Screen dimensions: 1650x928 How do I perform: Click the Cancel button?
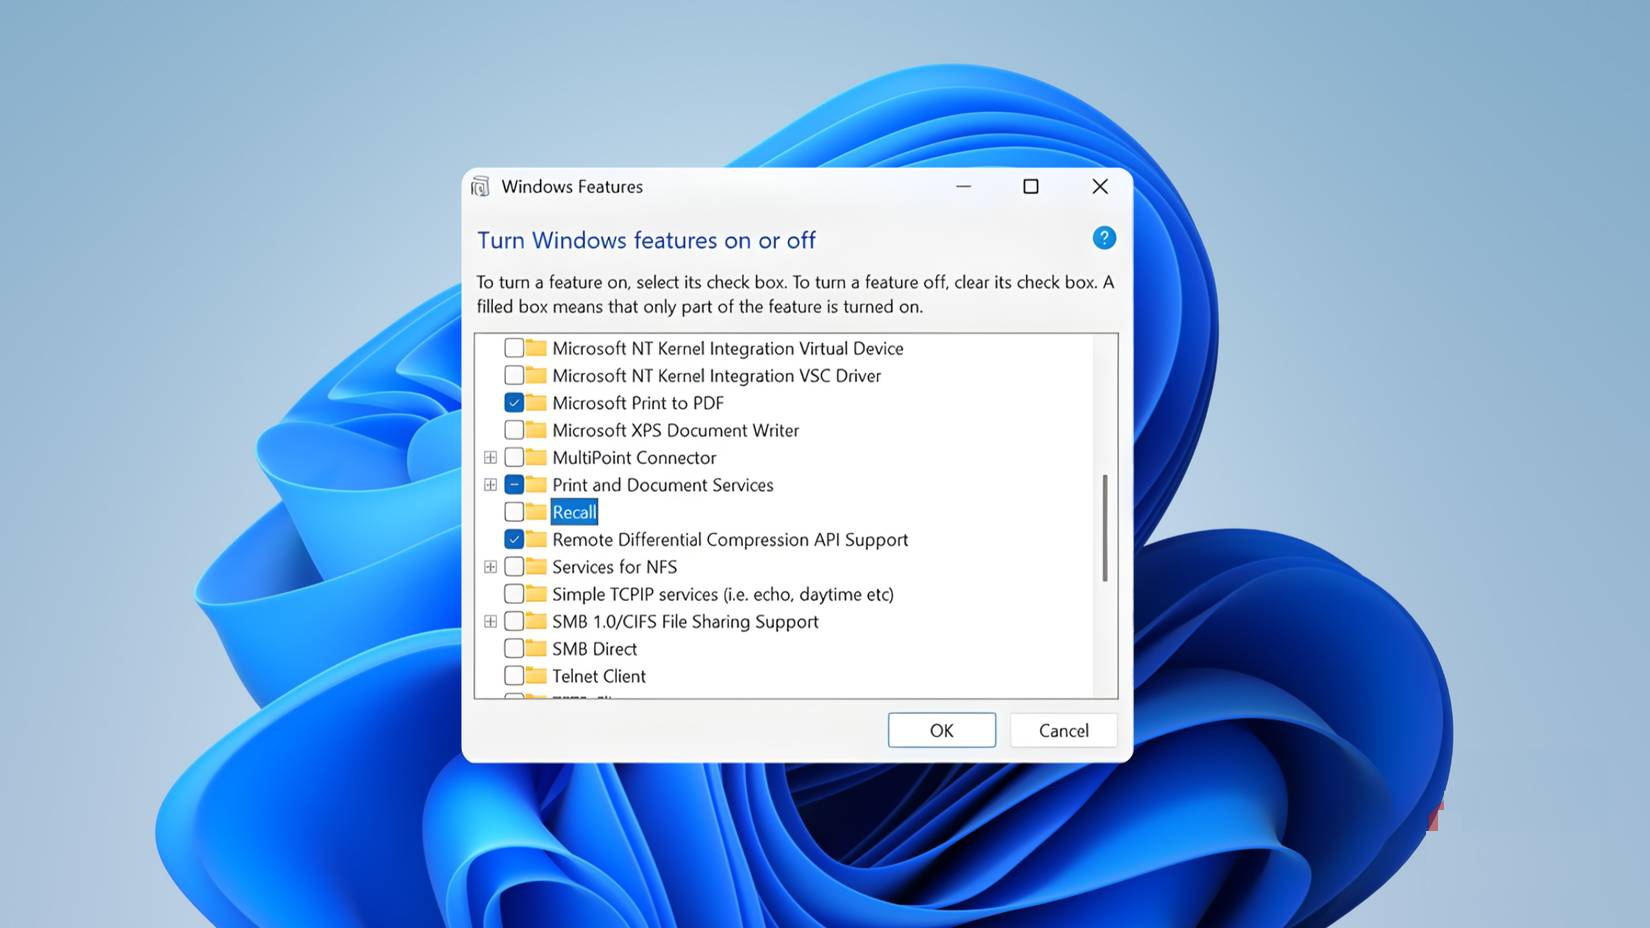tap(1064, 730)
